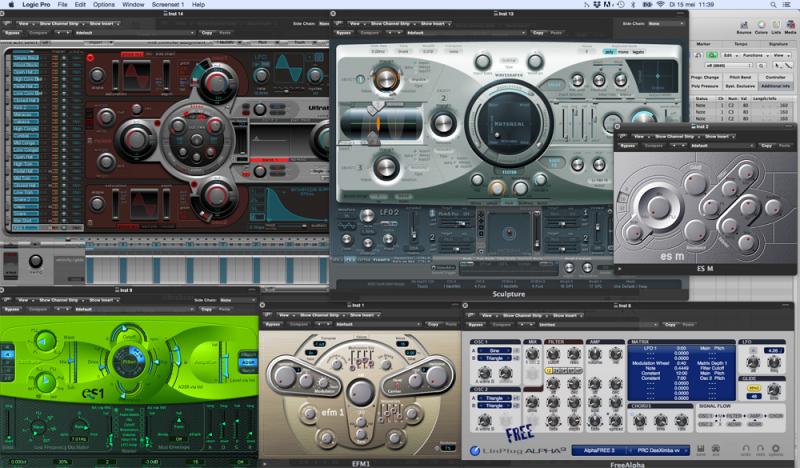The width and height of the screenshot is (800, 468).
Task: Click the FreeAlpha filter cutoff knob
Action: [x=553, y=354]
